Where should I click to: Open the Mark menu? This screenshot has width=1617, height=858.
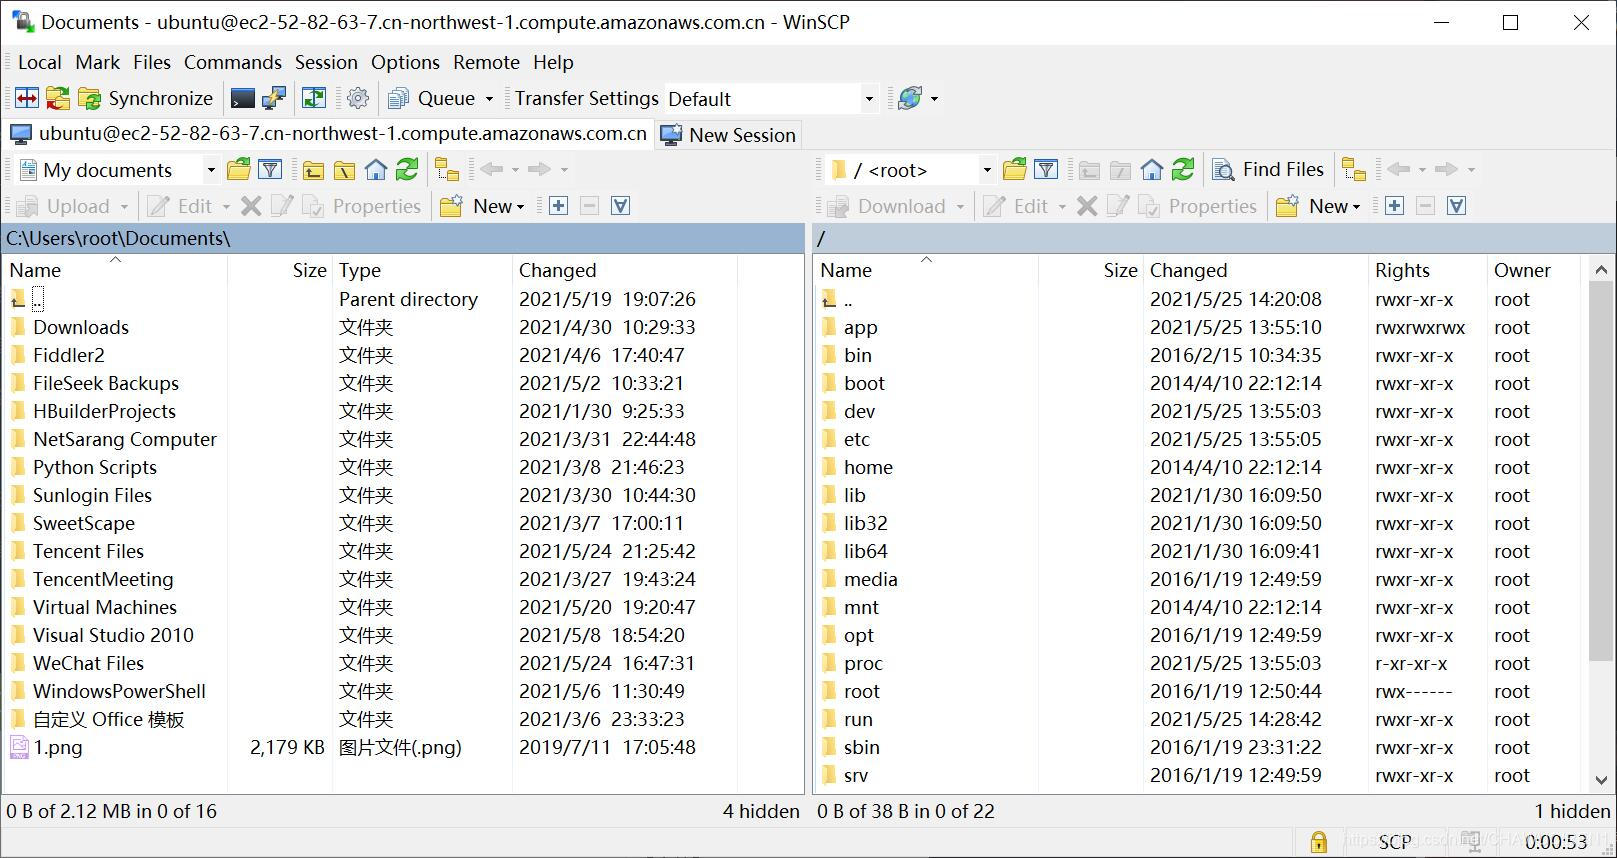(97, 62)
